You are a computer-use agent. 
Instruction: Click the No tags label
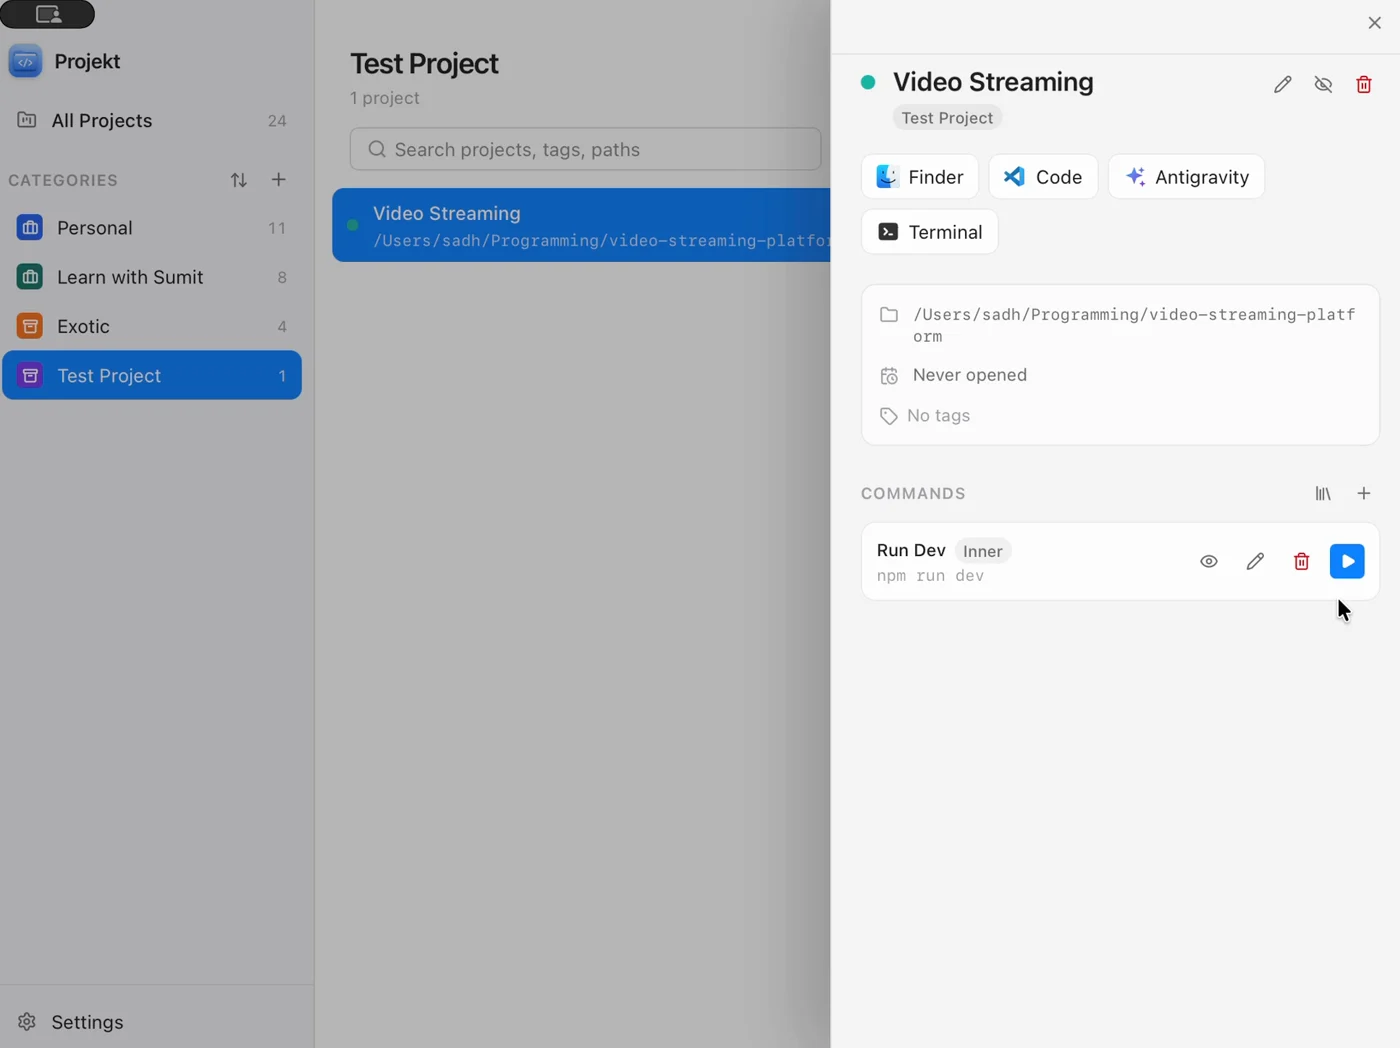(938, 416)
